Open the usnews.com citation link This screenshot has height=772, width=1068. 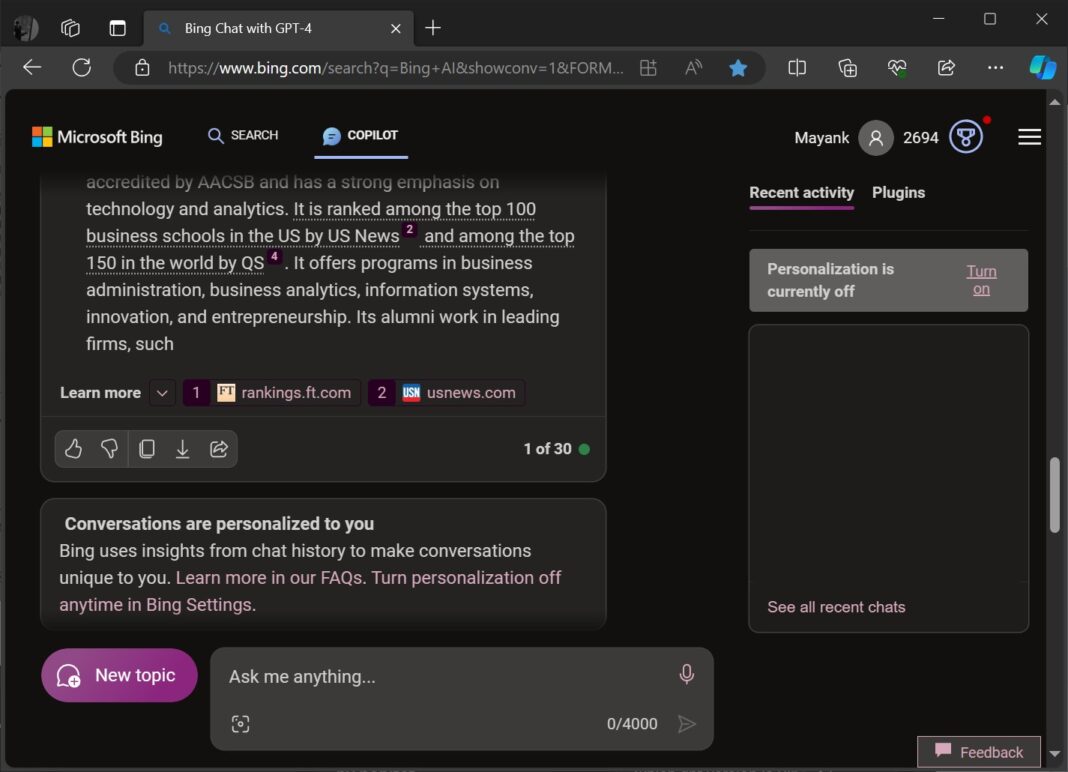coord(446,392)
